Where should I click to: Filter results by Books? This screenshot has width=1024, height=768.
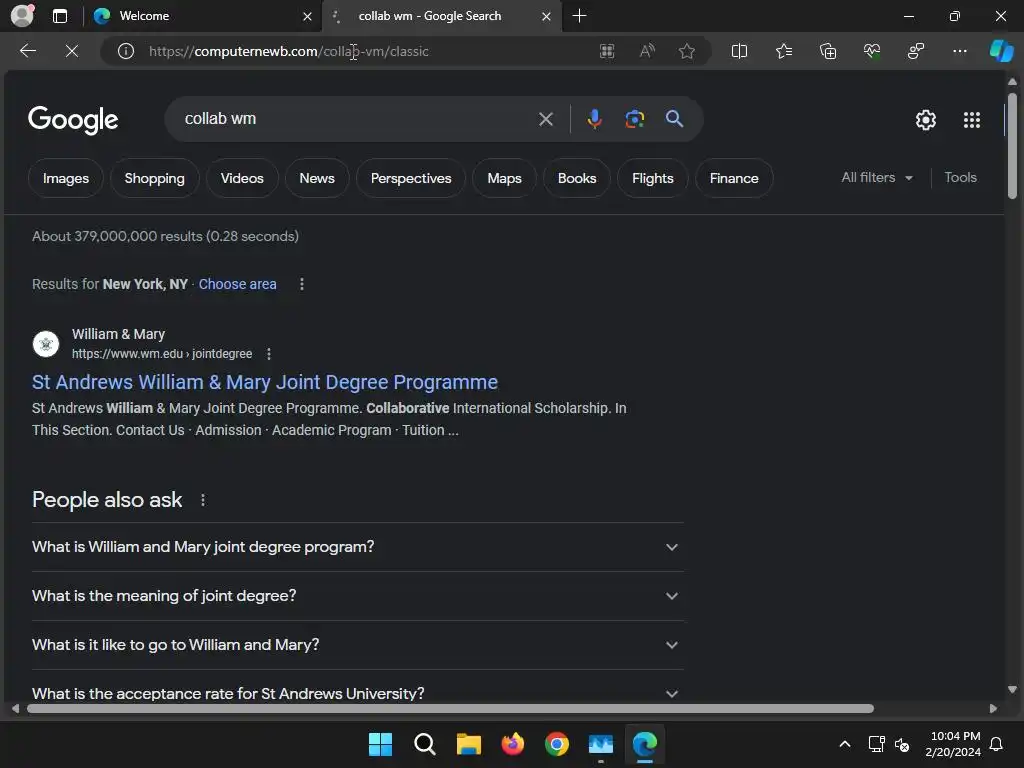[x=577, y=178]
